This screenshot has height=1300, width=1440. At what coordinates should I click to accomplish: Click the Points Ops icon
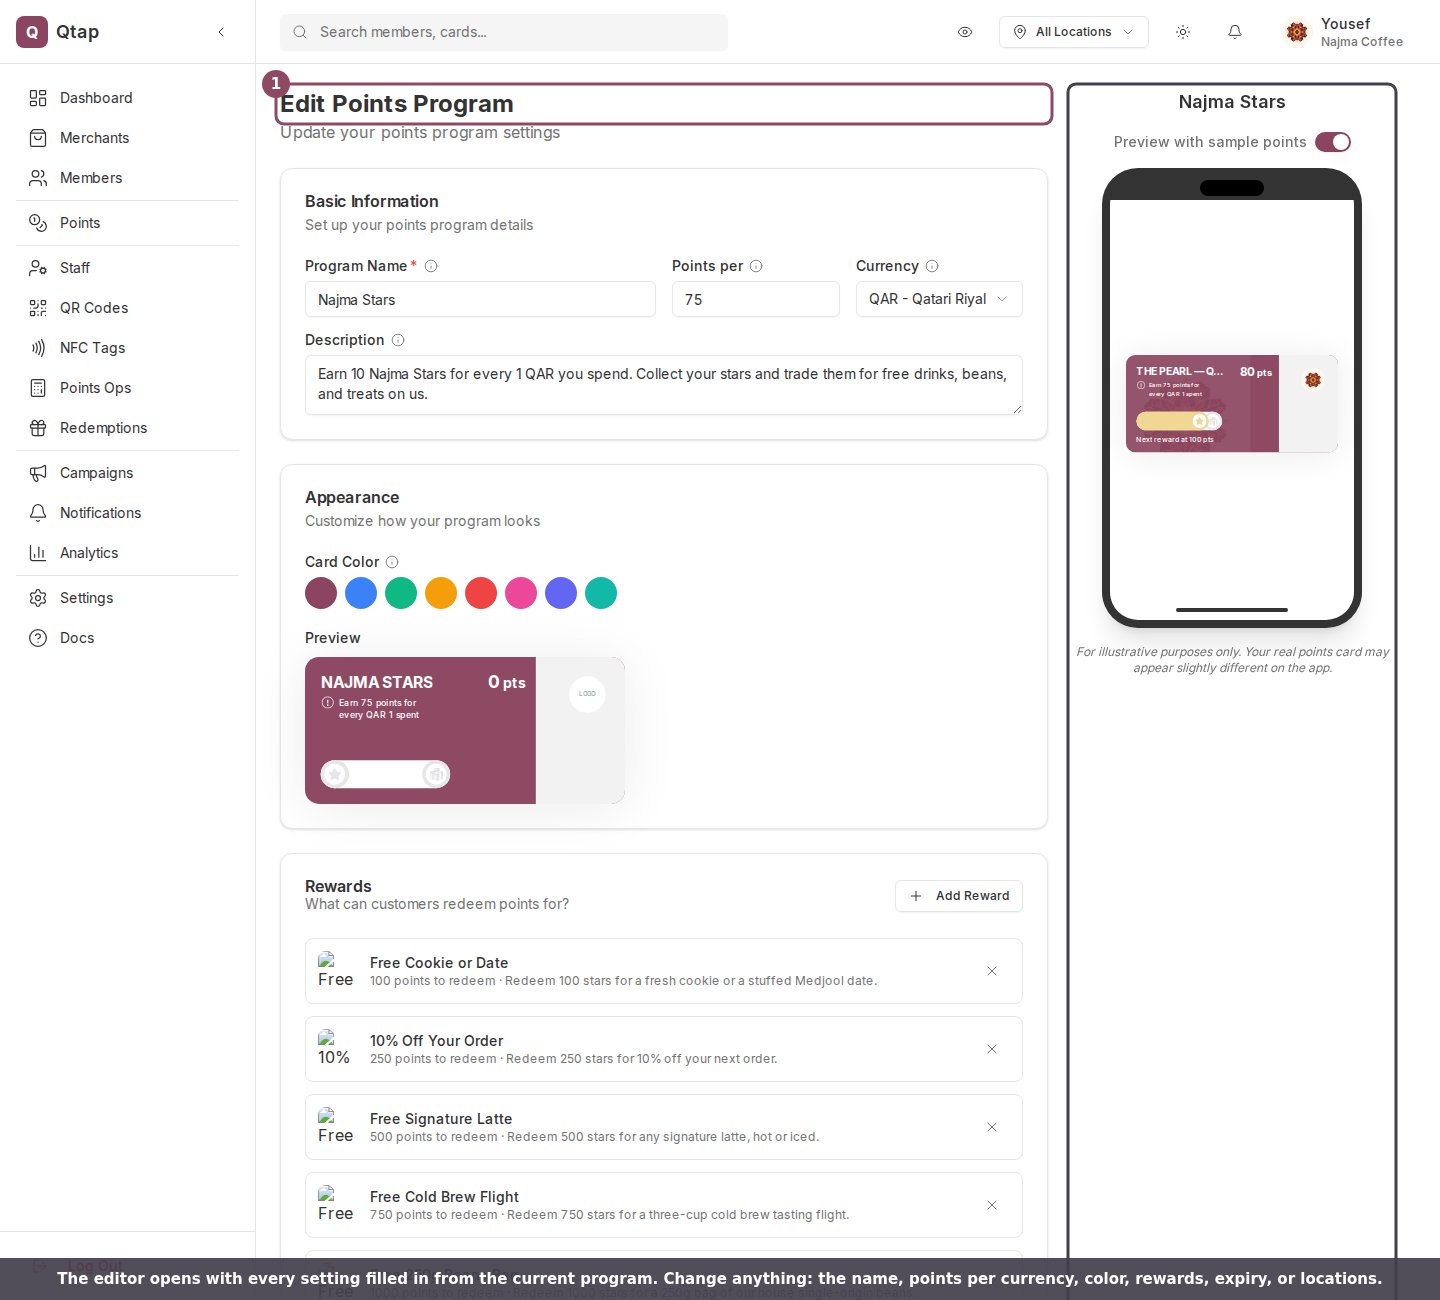coord(38,388)
